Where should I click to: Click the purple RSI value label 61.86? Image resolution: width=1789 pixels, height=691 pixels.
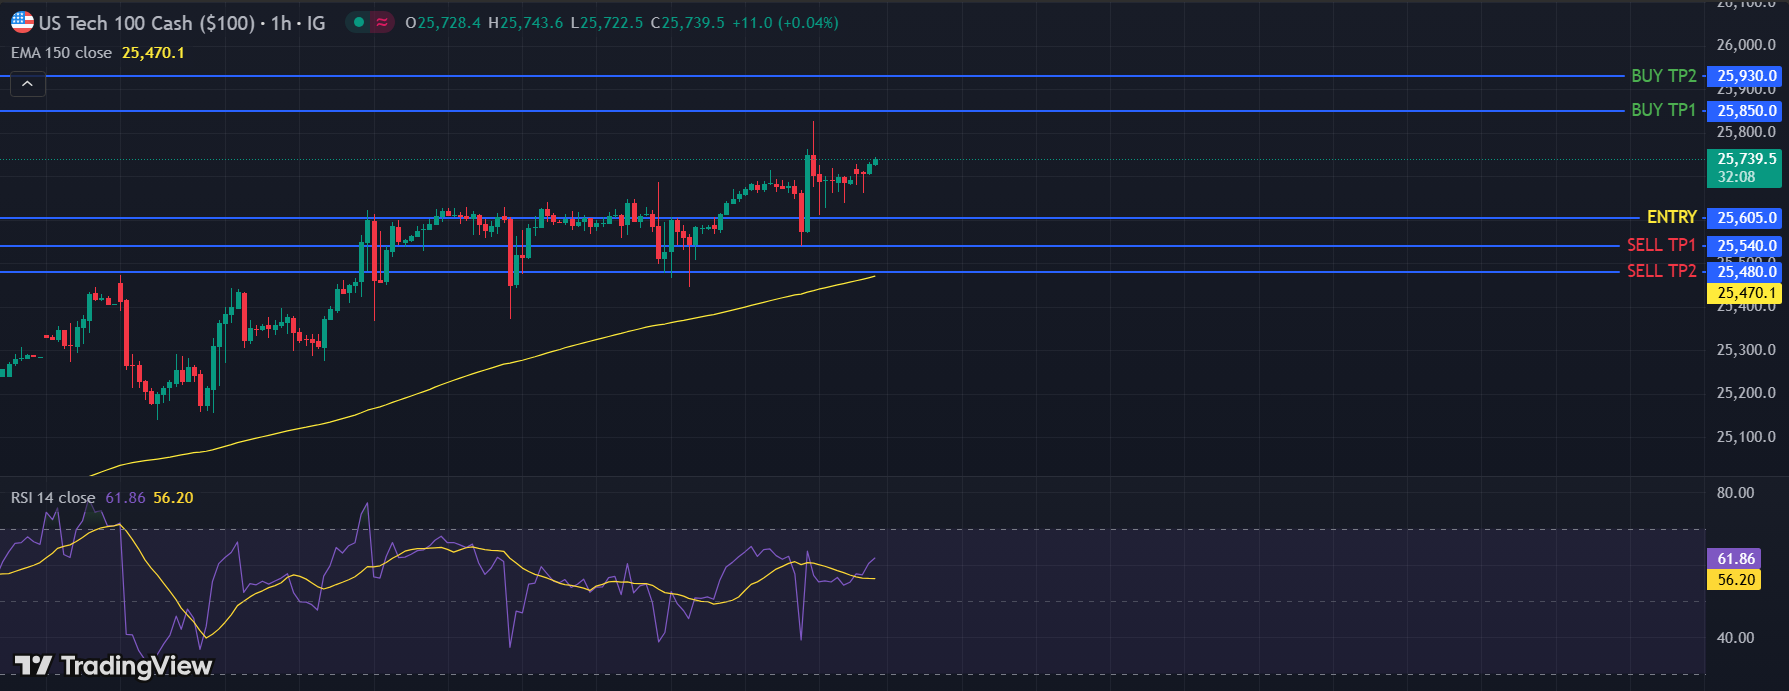coord(1736,559)
